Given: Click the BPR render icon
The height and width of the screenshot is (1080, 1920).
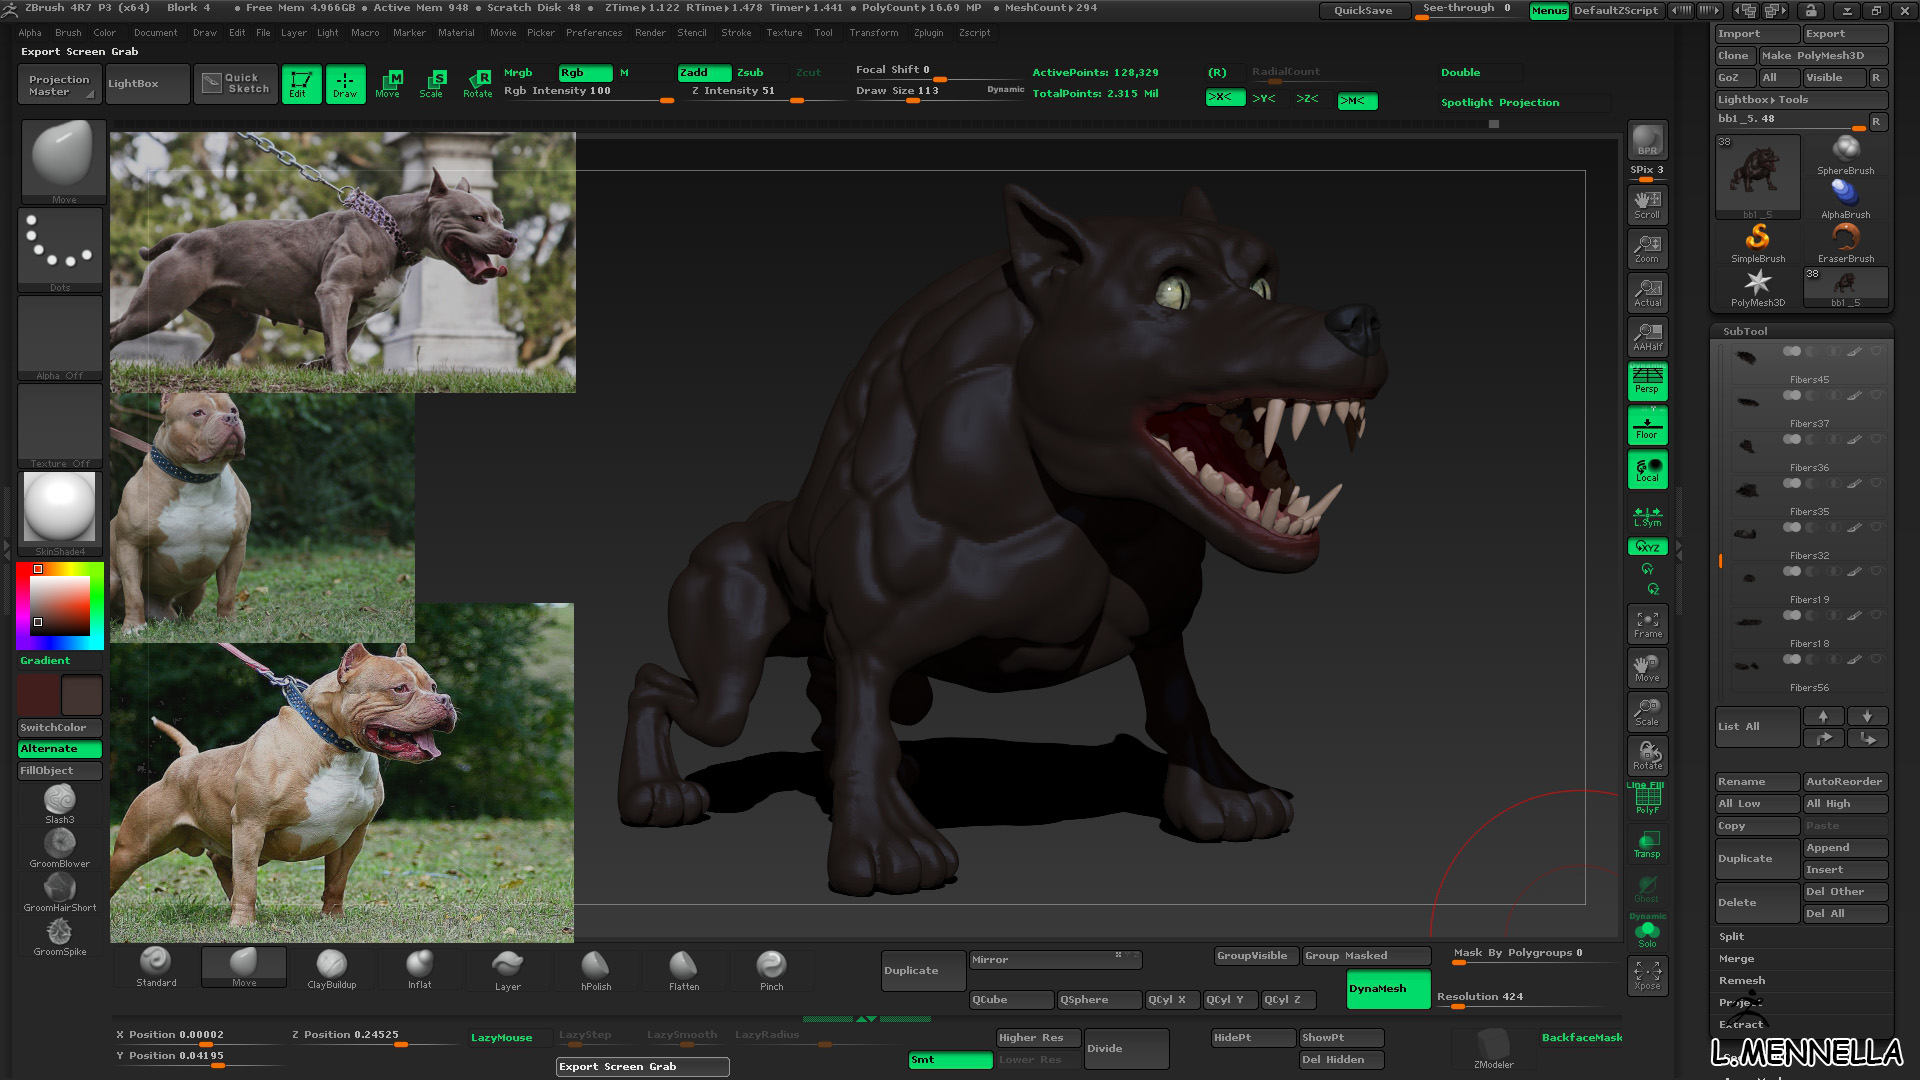Looking at the screenshot, I should pyautogui.click(x=1647, y=140).
